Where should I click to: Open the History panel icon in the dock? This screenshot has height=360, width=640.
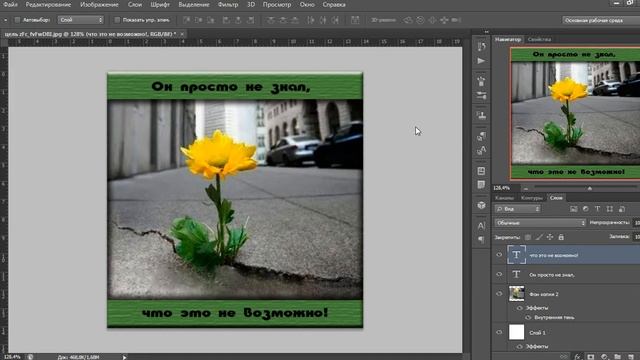pos(482,46)
